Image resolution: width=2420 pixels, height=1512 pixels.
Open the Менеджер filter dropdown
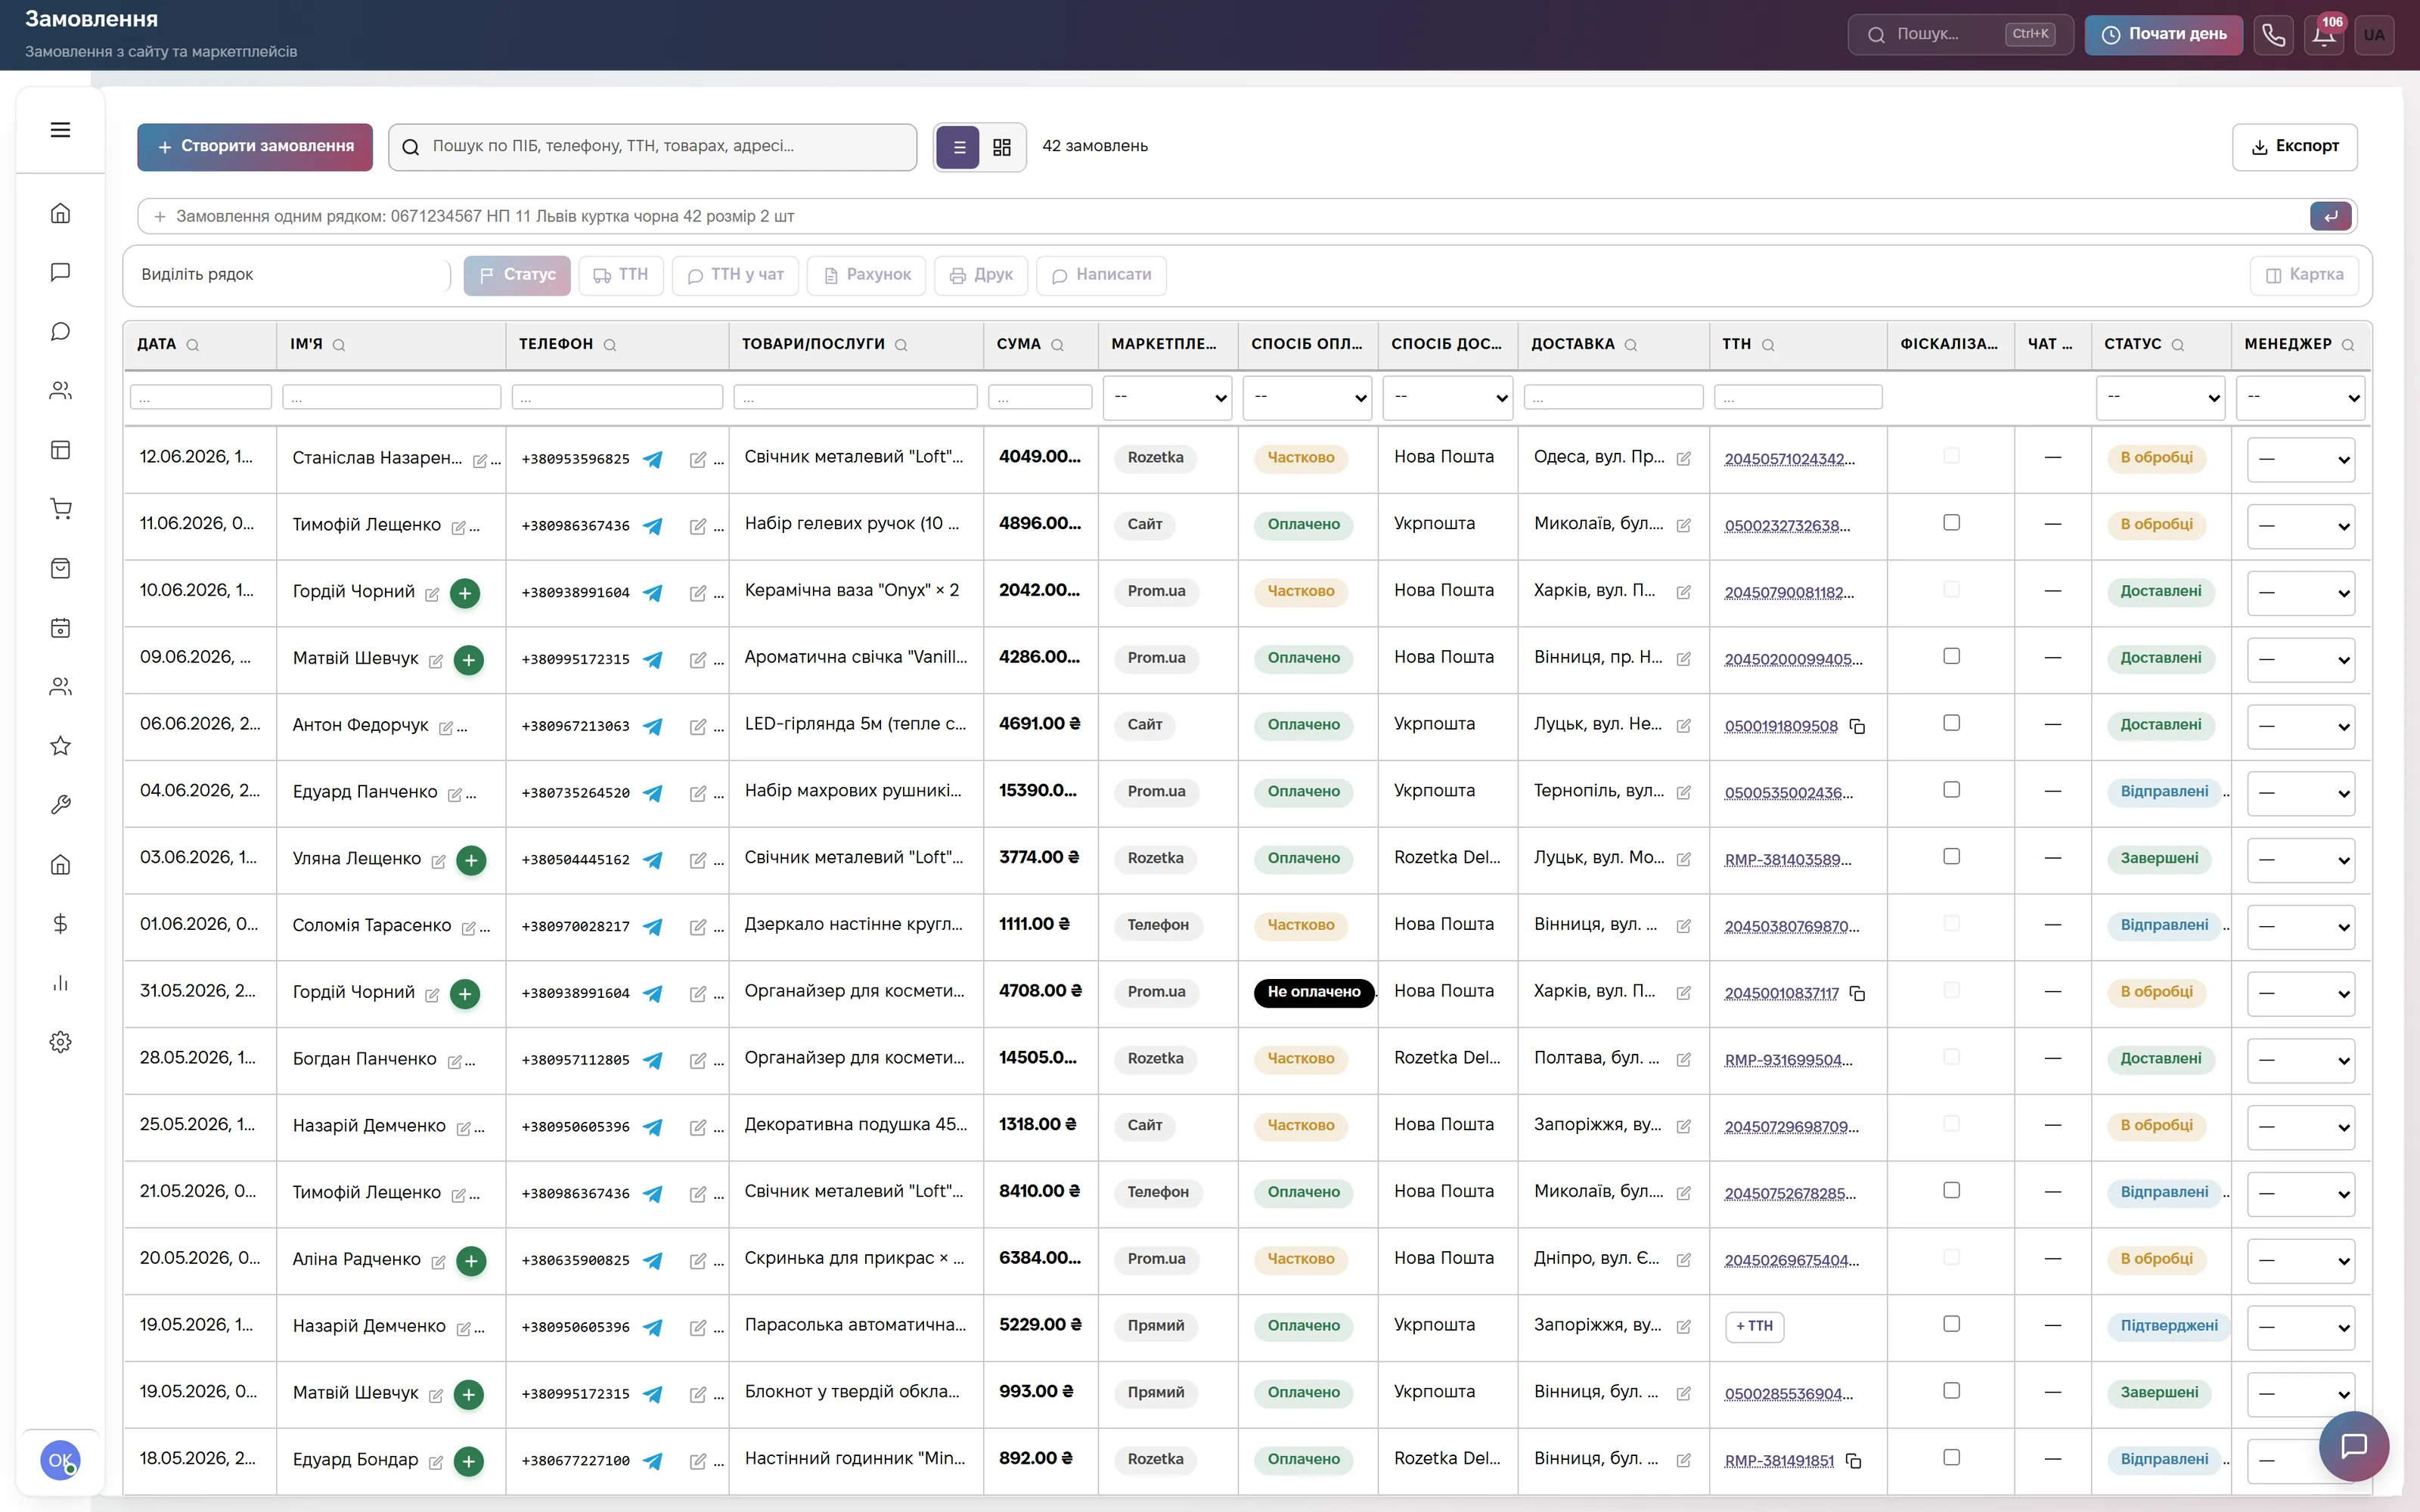[x=2301, y=398]
